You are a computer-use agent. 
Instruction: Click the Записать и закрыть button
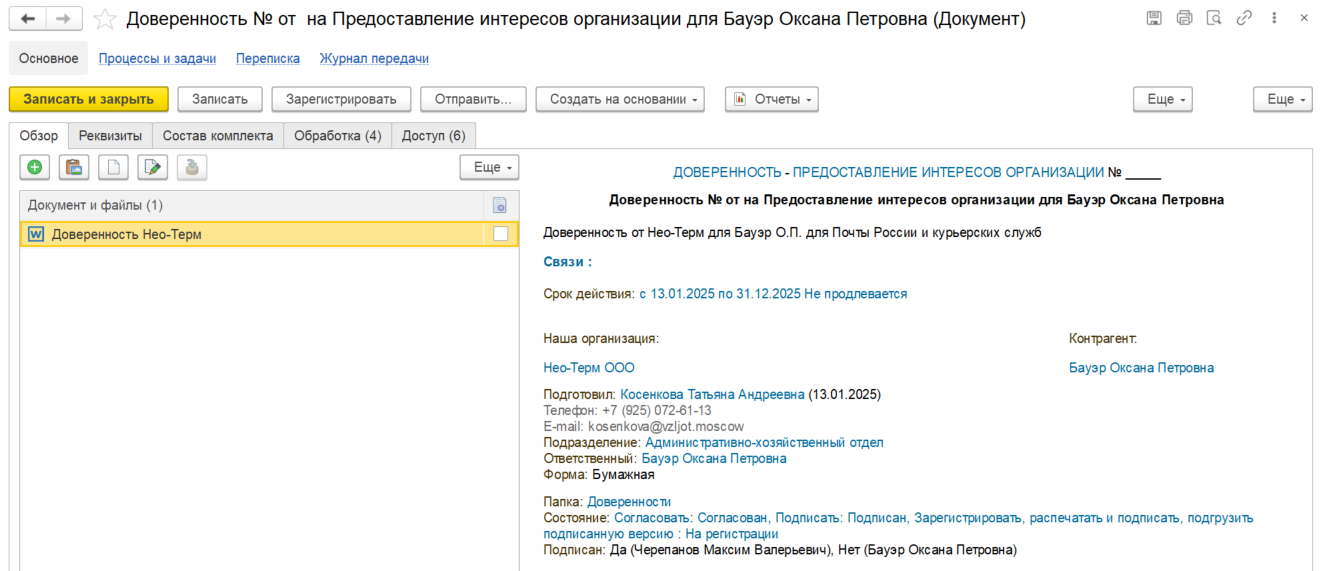89,99
